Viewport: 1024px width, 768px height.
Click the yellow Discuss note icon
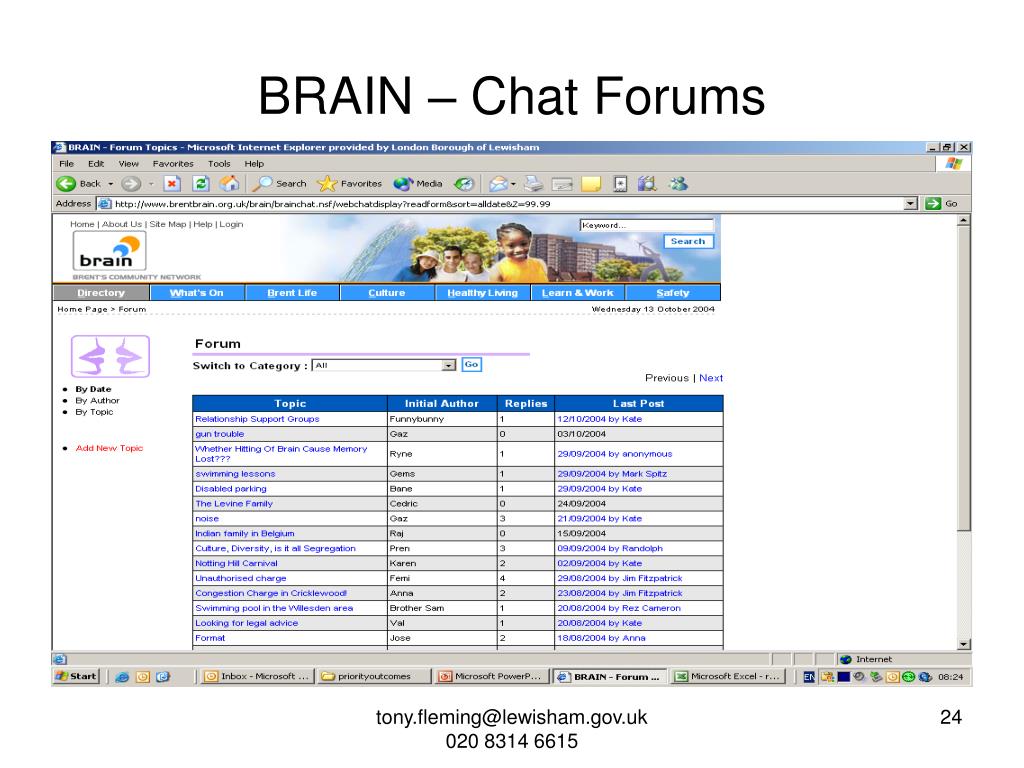[590, 184]
